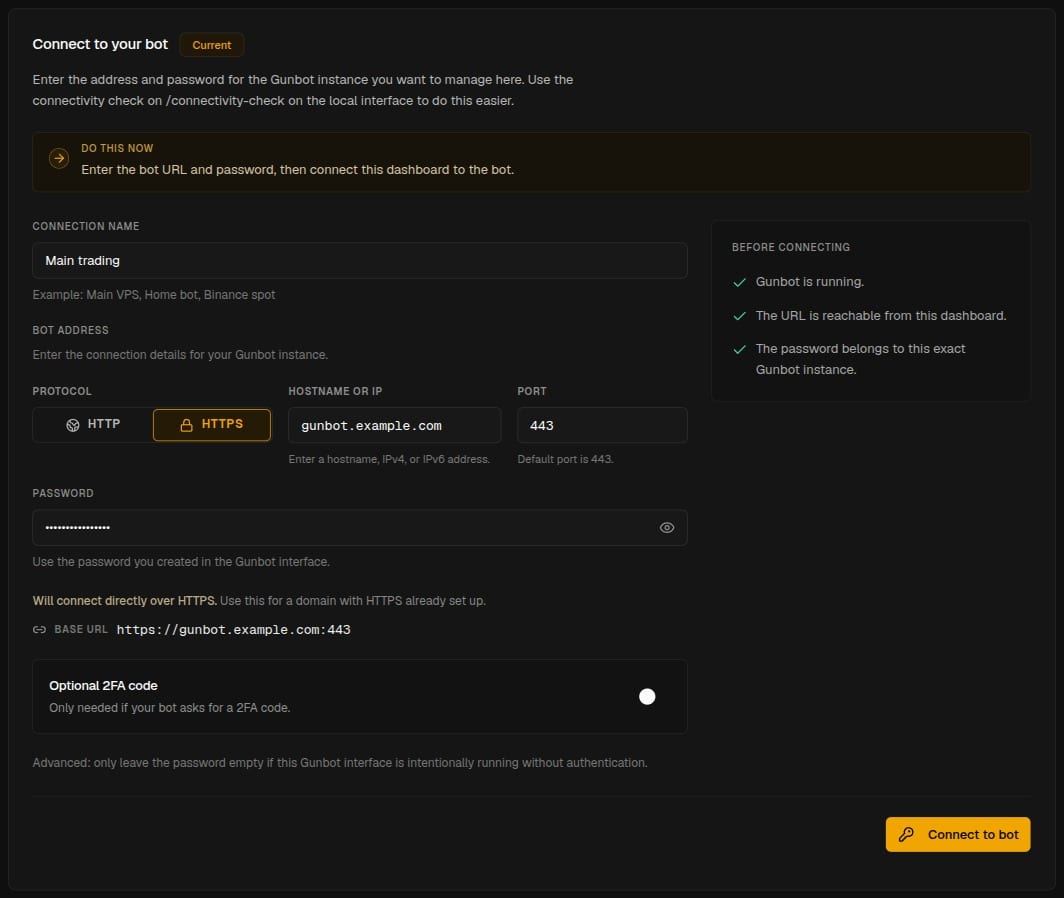Click the base URL https://gunbot.example.com:443 text
Image resolution: width=1064 pixels, height=898 pixels.
[233, 629]
